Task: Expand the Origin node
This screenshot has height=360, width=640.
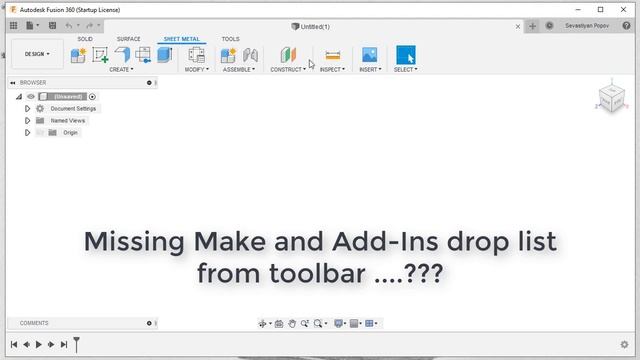Action: coord(27,133)
